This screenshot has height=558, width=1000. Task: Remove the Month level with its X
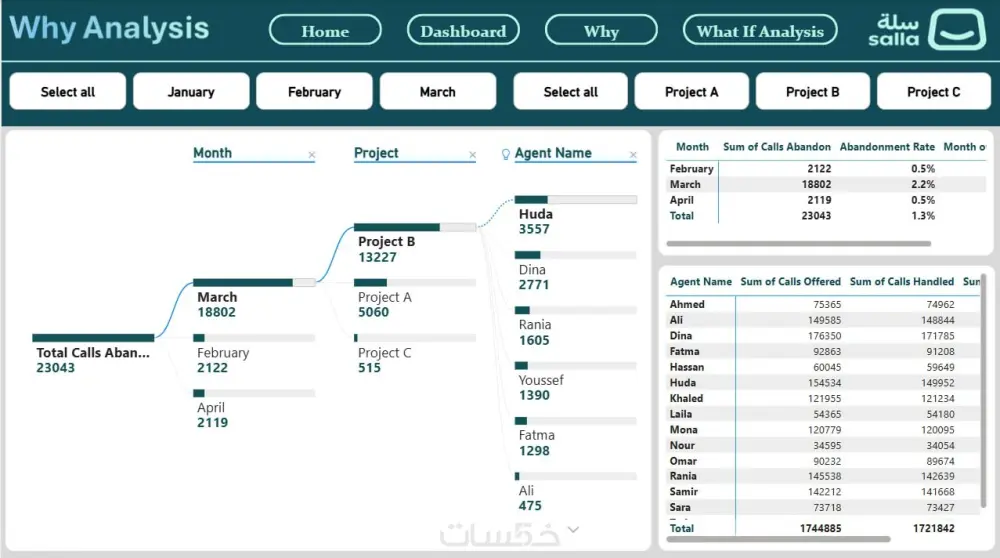point(312,154)
